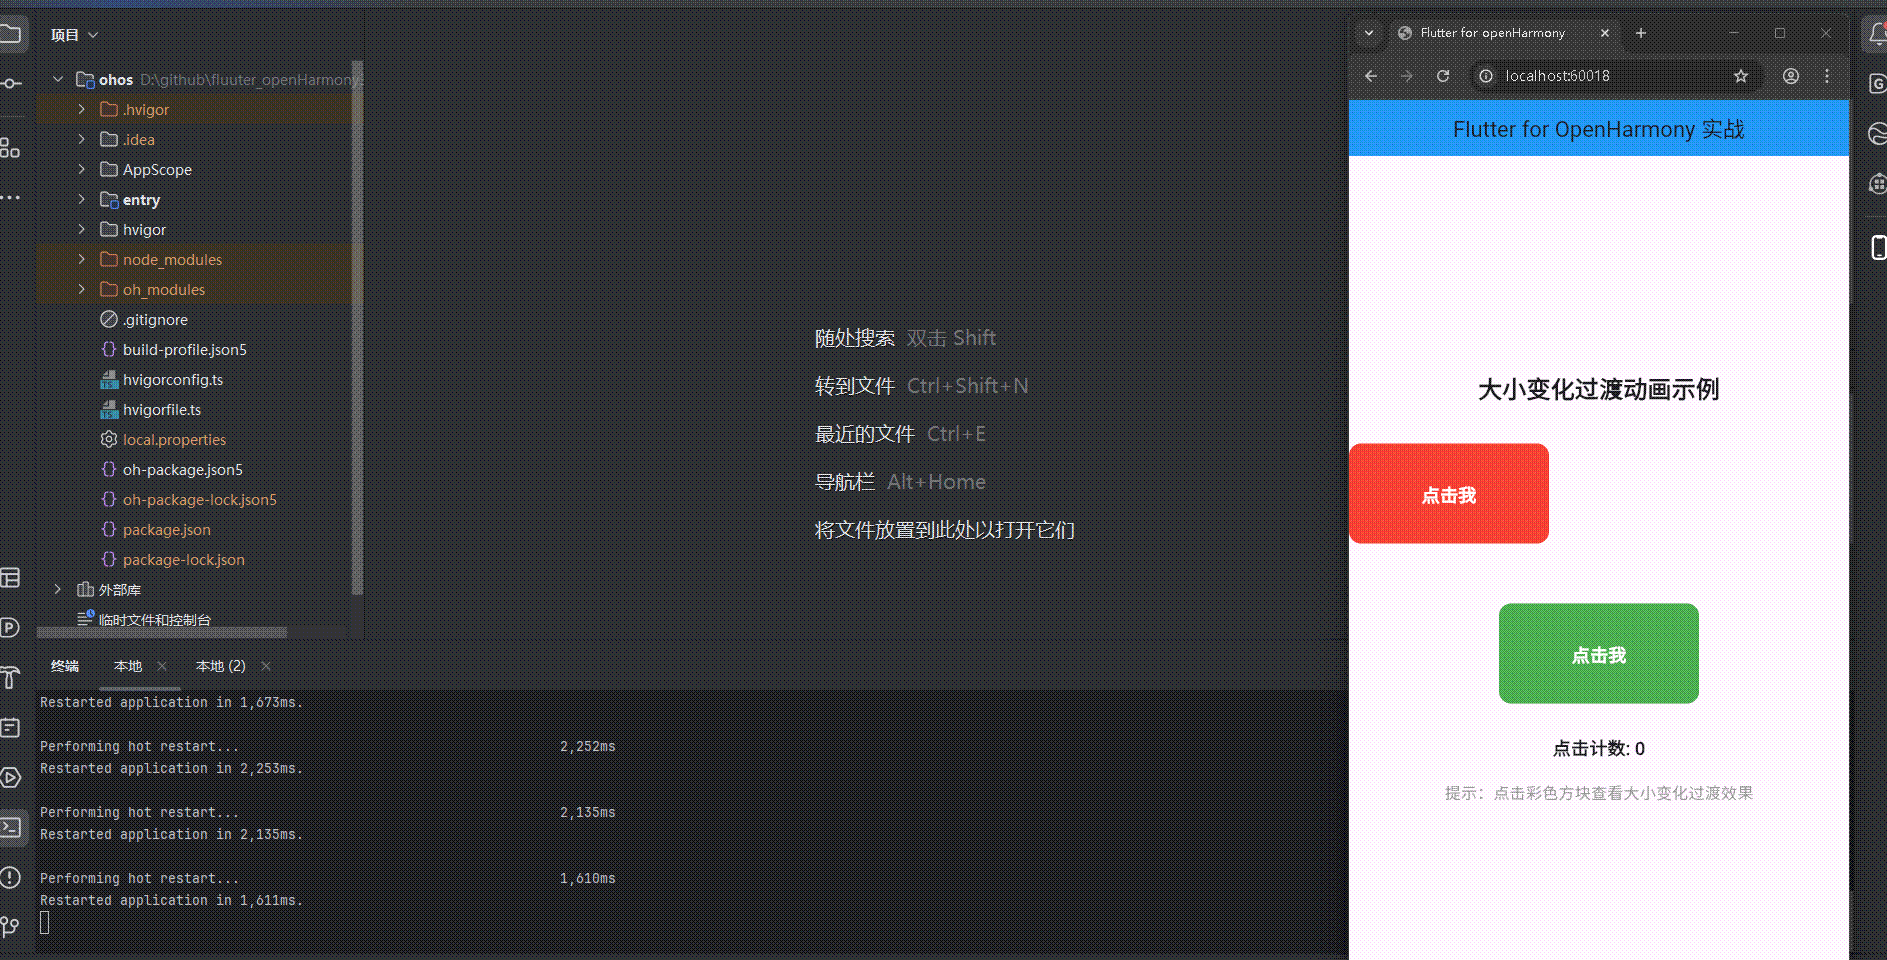Open the browser three-dot menu
This screenshot has height=960, width=1887.
coord(1827,76)
